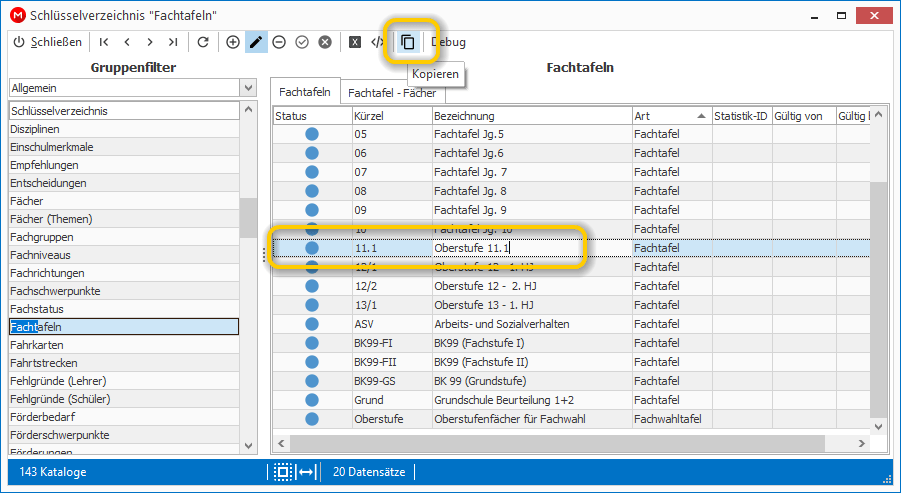Toggle the pencil edit mode icon
The height and width of the screenshot is (493, 901).
click(x=256, y=42)
